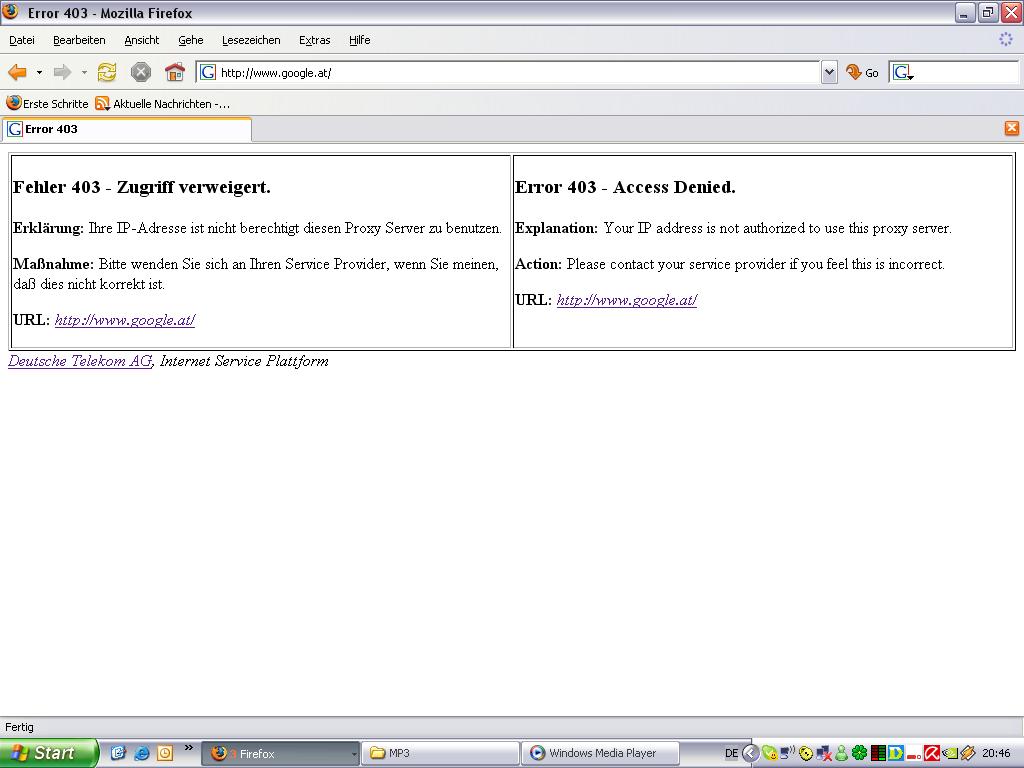Select the Error 403 tab

(x=126, y=129)
